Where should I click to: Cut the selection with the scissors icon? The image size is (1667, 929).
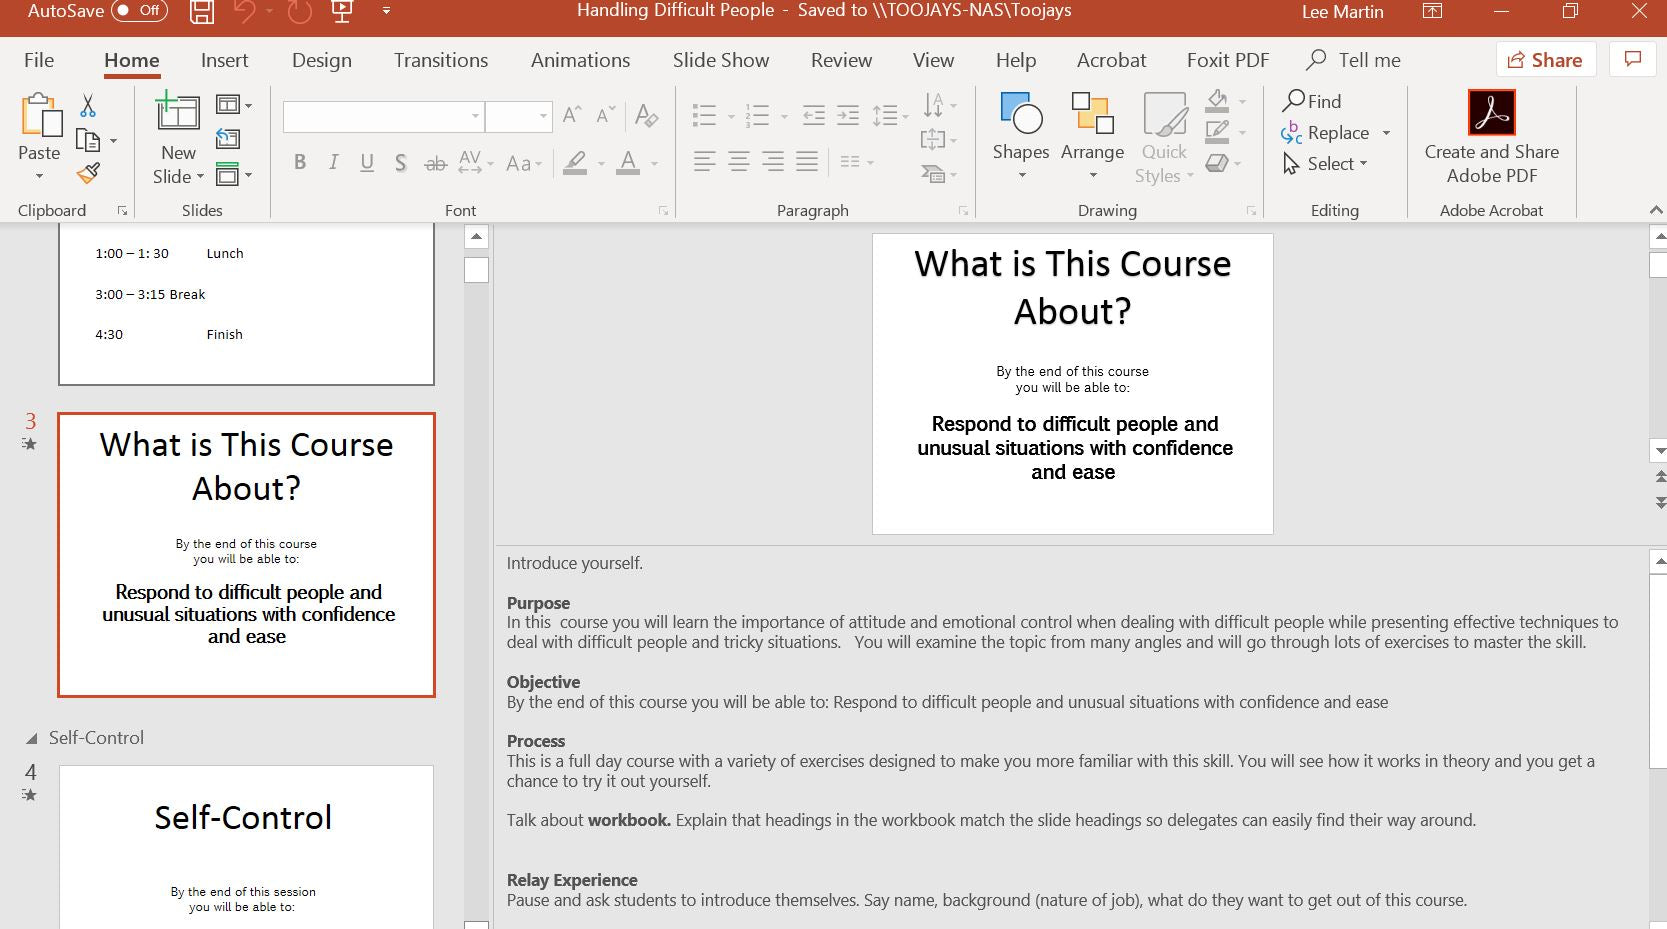pos(88,105)
